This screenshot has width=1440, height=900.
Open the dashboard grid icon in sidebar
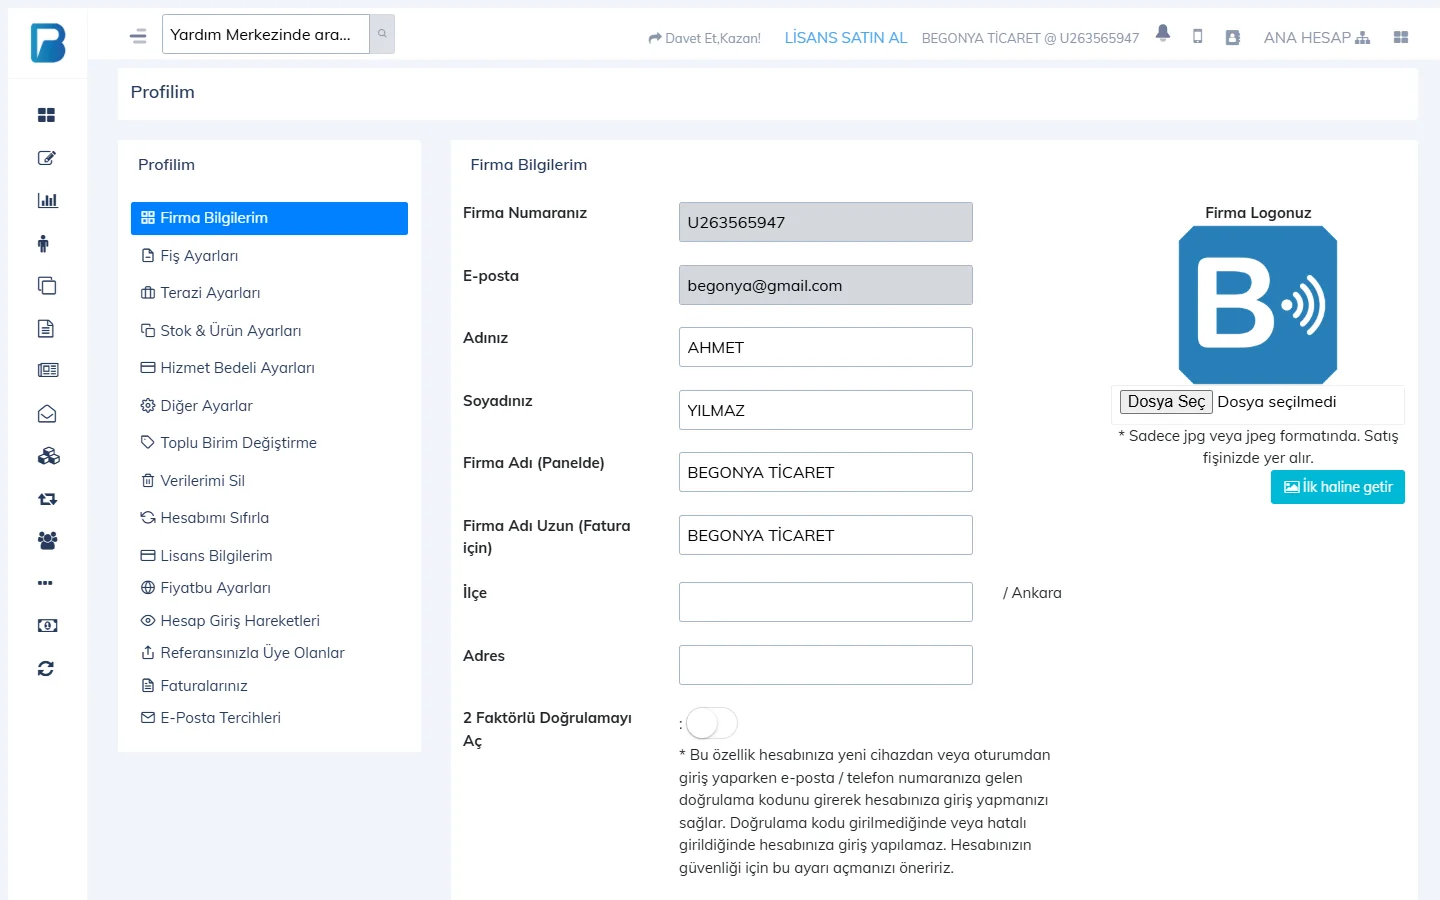click(46, 115)
